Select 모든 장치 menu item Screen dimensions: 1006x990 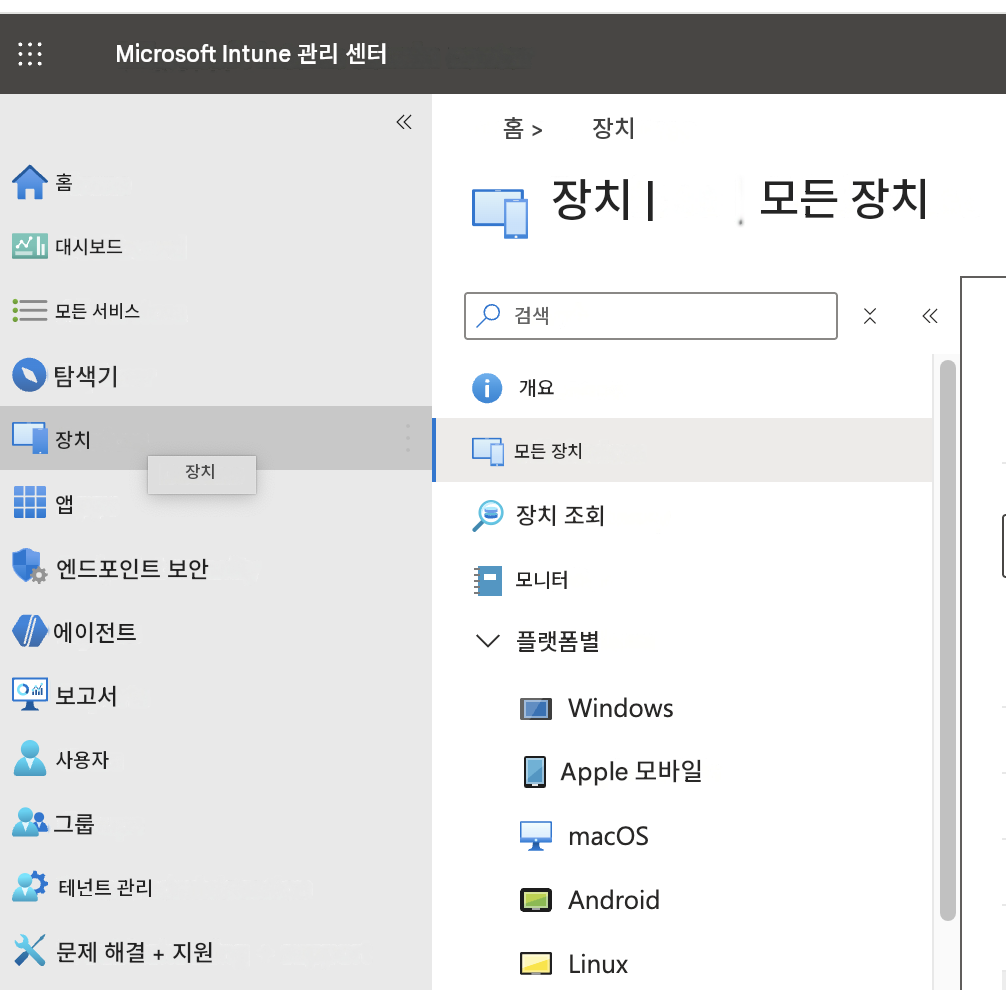(683, 450)
